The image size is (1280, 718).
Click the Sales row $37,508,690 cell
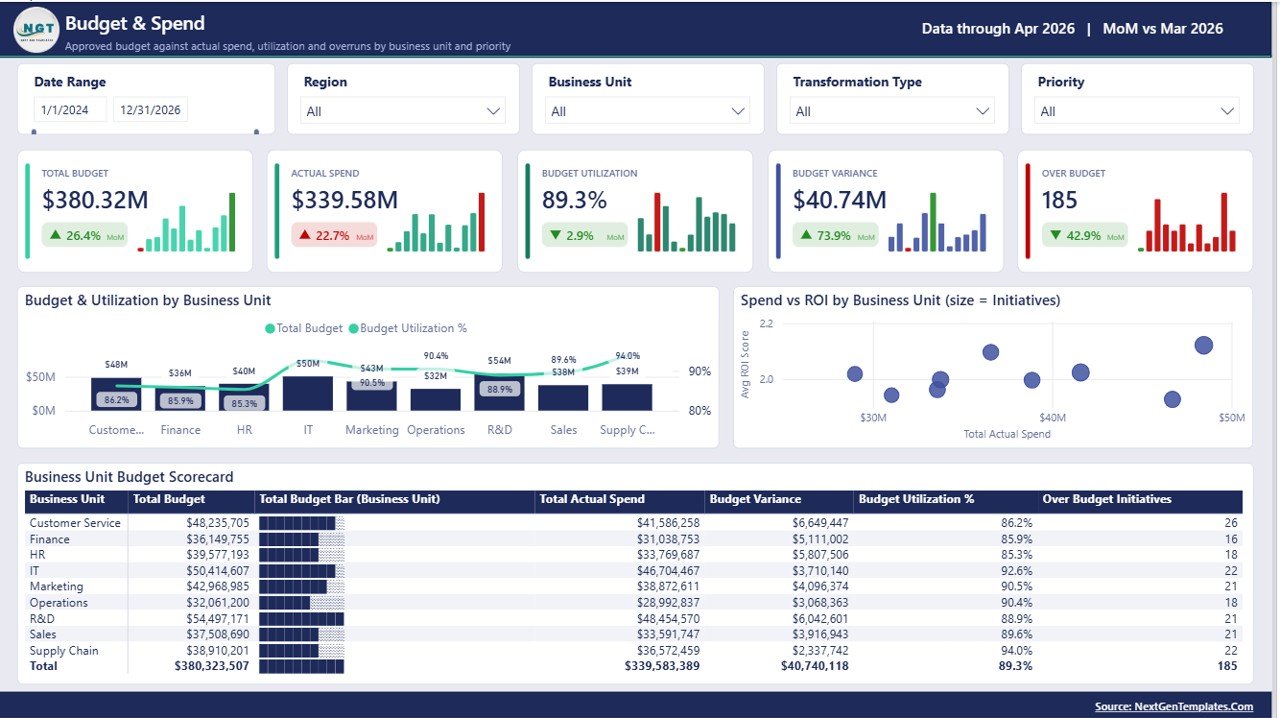pyautogui.click(x=218, y=634)
